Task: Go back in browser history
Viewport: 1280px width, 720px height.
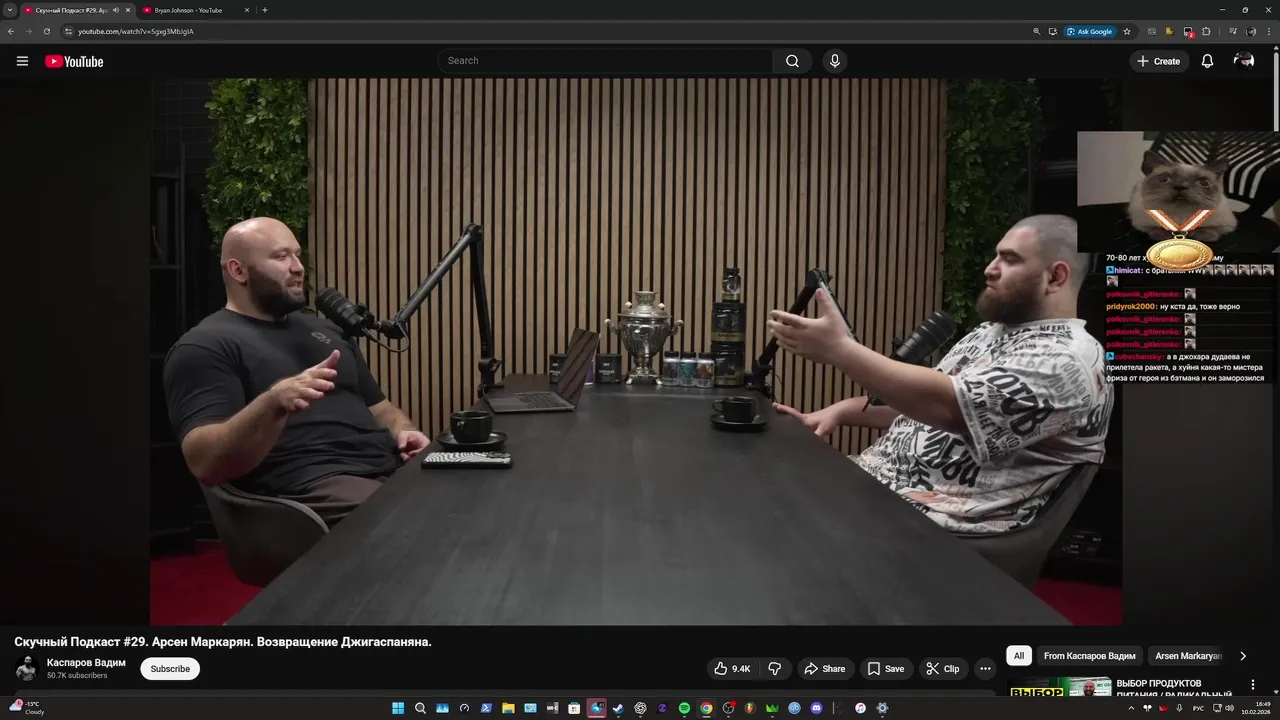Action: (11, 31)
